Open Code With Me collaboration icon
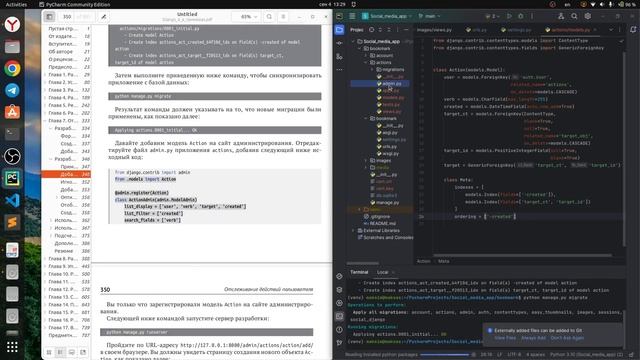The width and height of the screenshot is (640, 360). pyautogui.click(x=561, y=16)
